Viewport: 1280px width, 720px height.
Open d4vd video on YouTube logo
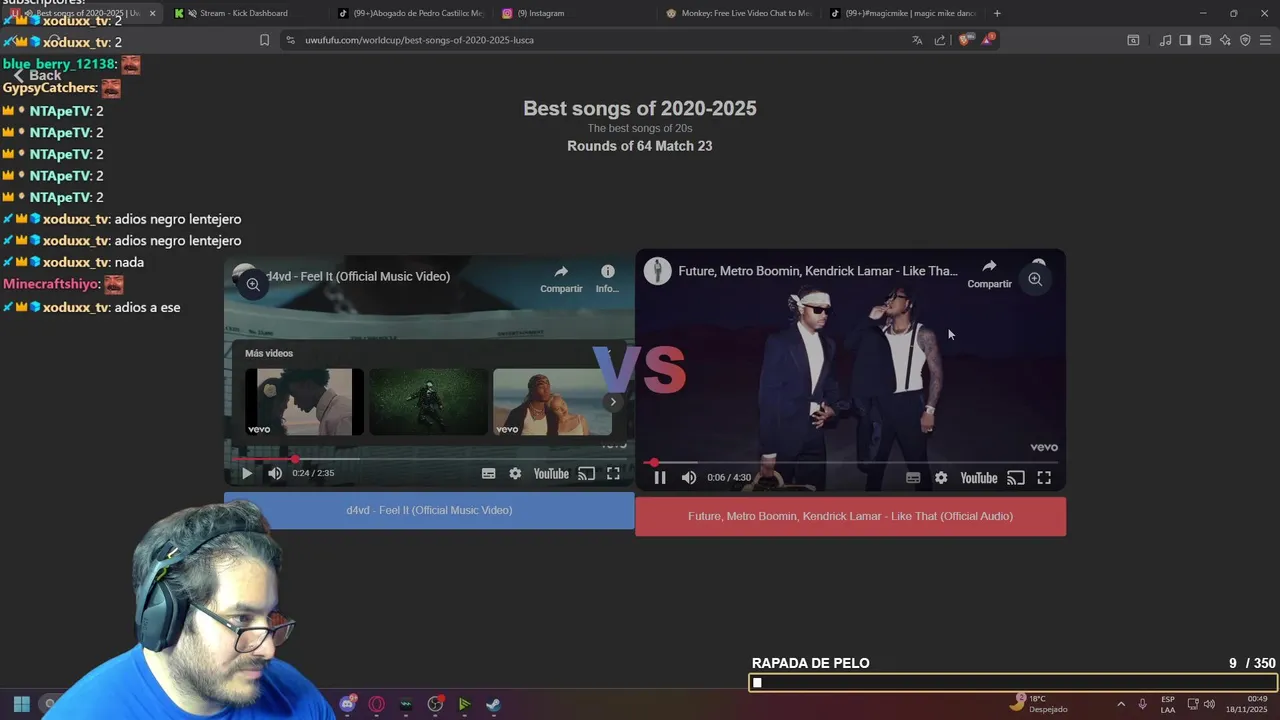(551, 474)
